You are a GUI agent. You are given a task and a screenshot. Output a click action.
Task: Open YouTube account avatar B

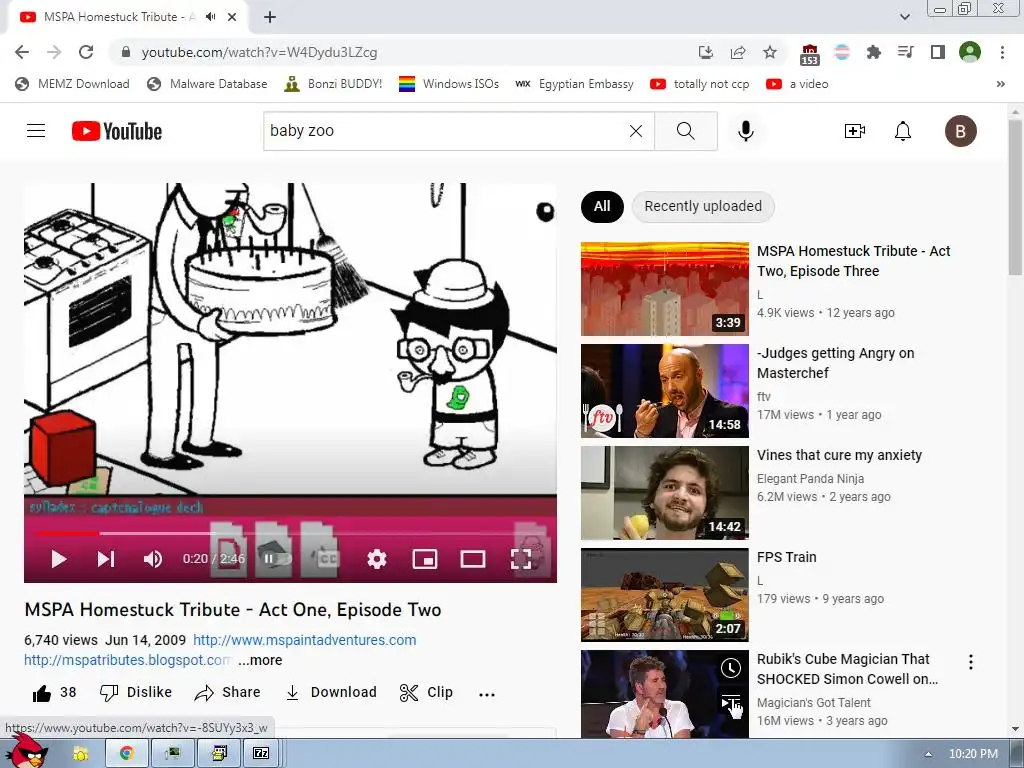click(961, 131)
